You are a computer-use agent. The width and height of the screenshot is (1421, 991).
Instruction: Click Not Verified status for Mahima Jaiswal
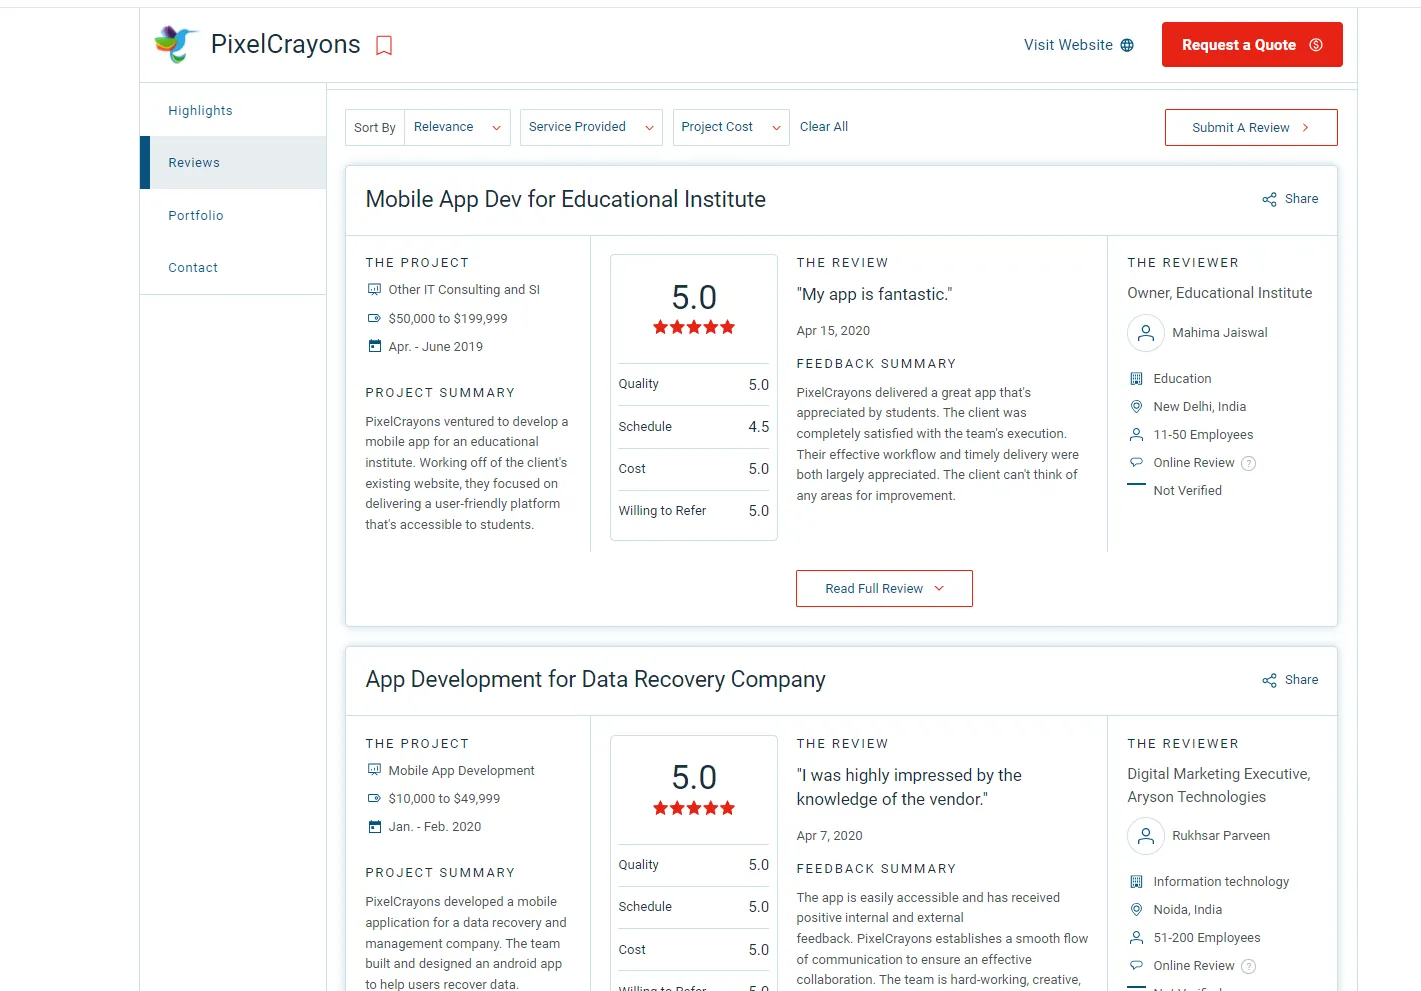point(1187,491)
